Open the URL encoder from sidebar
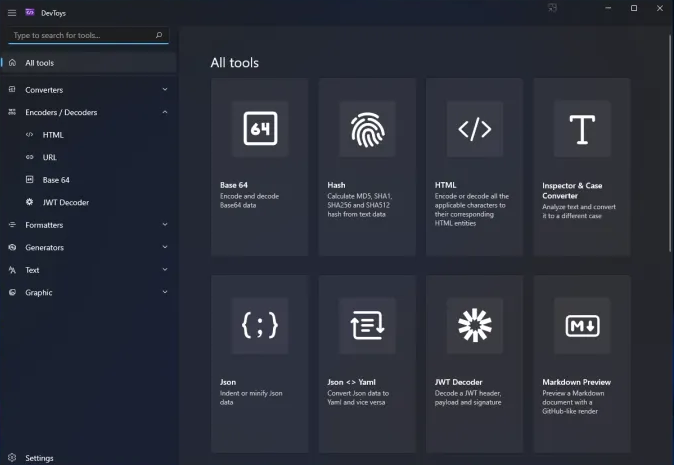This screenshot has width=674, height=465. [49, 157]
